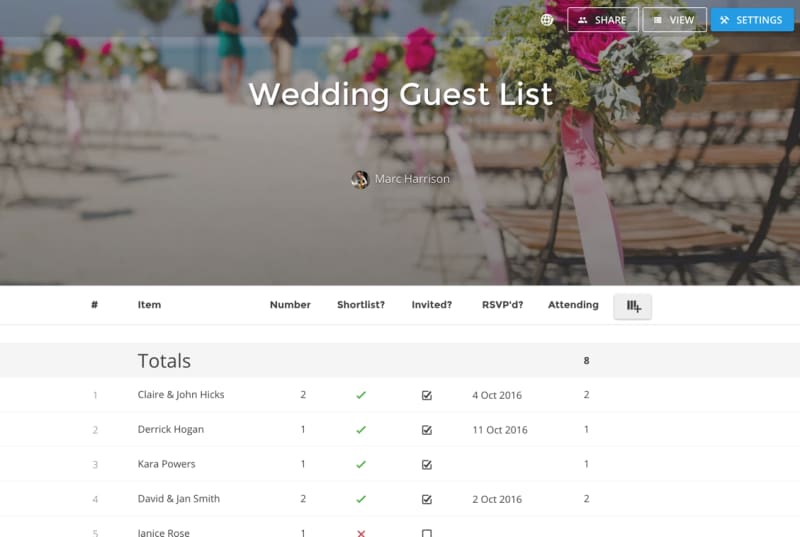Uncheck Invited checkbox for Derrick Hogan
This screenshot has height=537, width=800.
pos(427,430)
